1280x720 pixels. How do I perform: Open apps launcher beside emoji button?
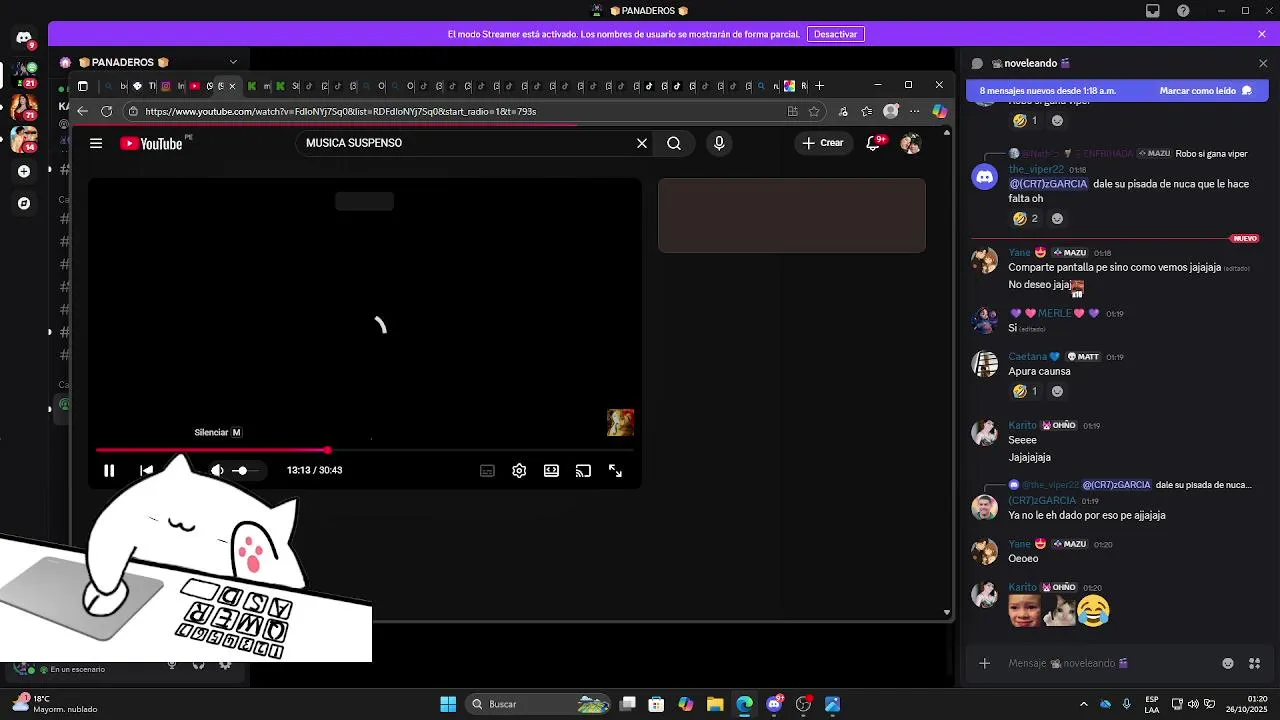[x=1254, y=663]
